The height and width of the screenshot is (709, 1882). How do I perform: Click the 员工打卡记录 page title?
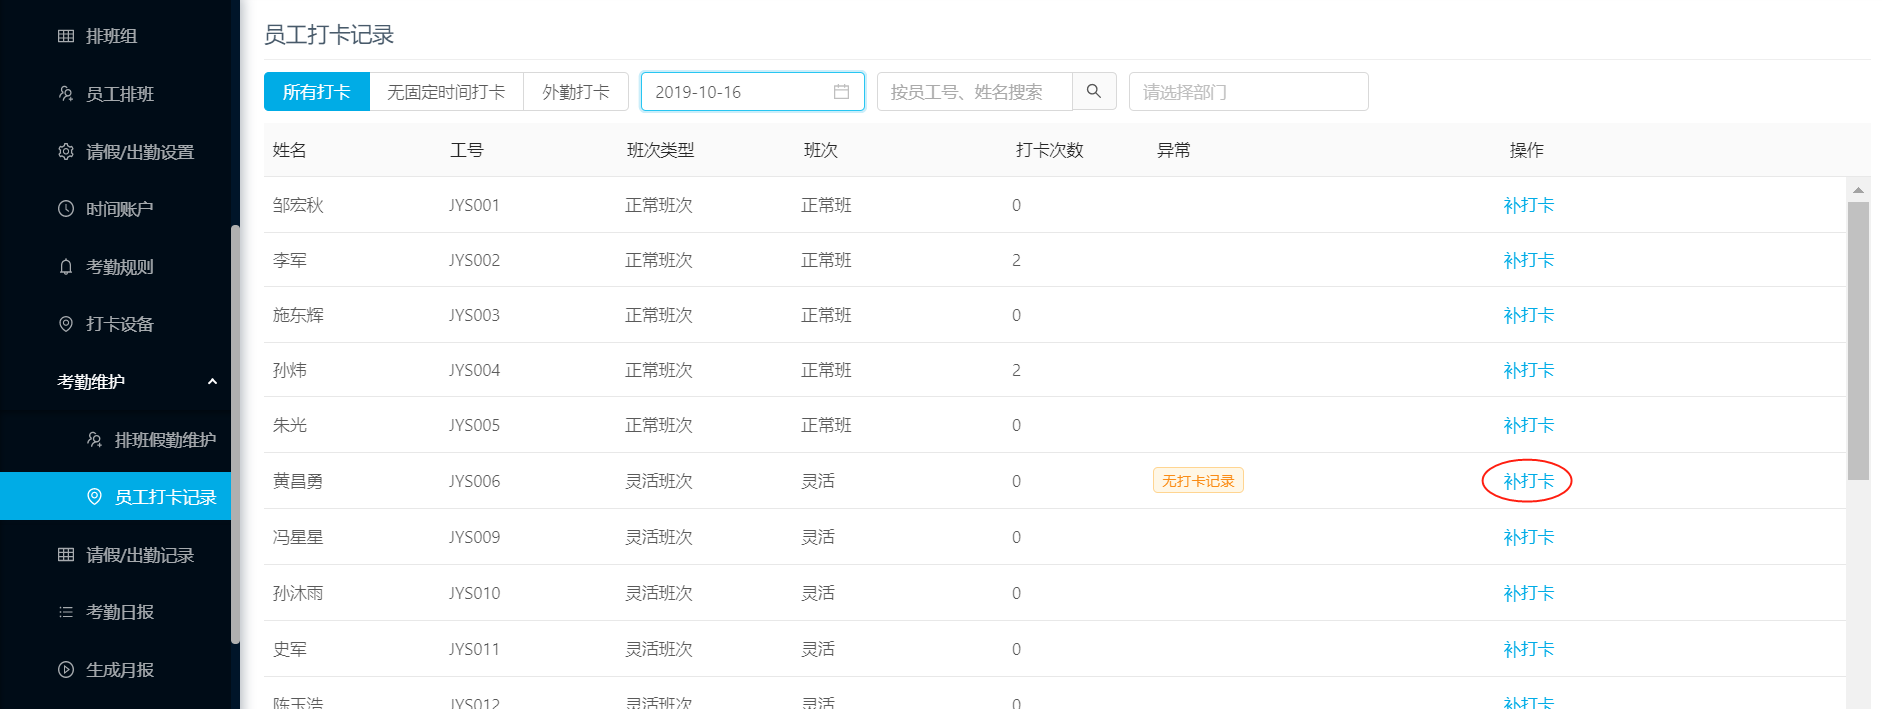pos(329,35)
